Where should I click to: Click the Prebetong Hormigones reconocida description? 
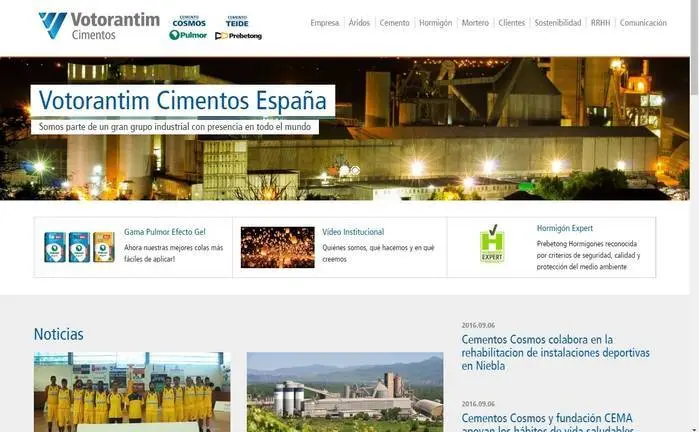tap(588, 255)
